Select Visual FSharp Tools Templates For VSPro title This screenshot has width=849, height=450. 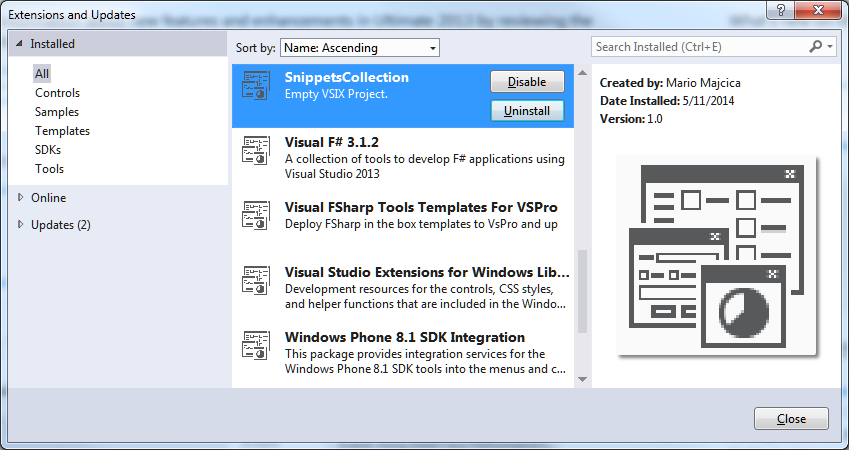click(x=421, y=207)
